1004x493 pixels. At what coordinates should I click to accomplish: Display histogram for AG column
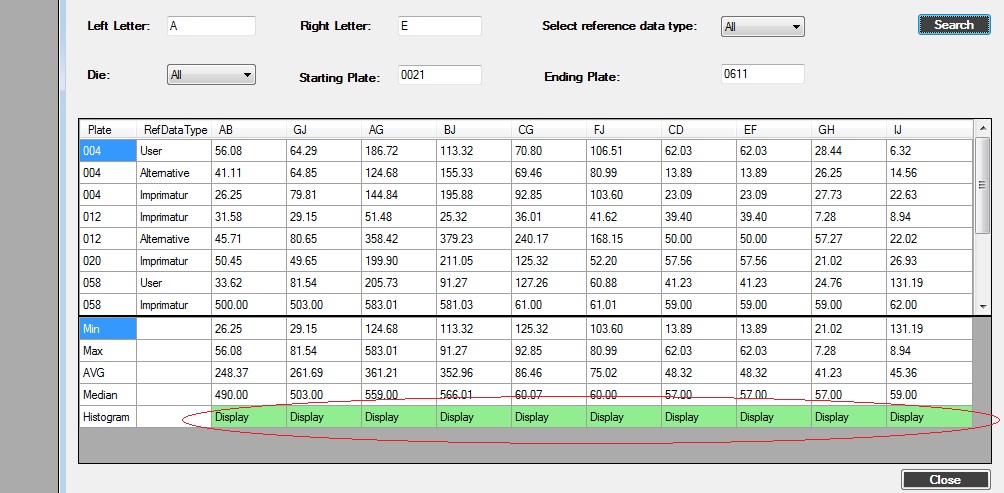399,417
